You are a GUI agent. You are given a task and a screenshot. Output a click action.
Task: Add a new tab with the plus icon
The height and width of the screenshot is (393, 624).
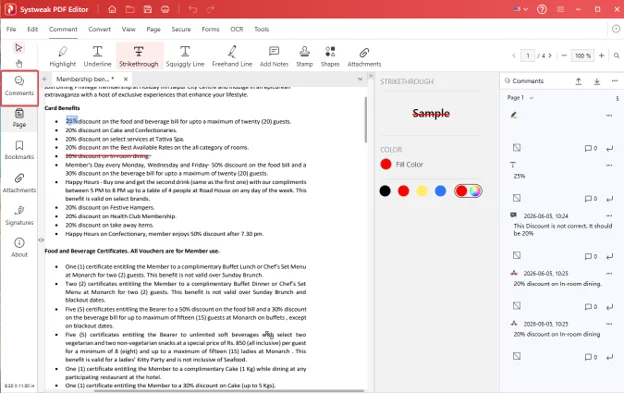click(44, 79)
